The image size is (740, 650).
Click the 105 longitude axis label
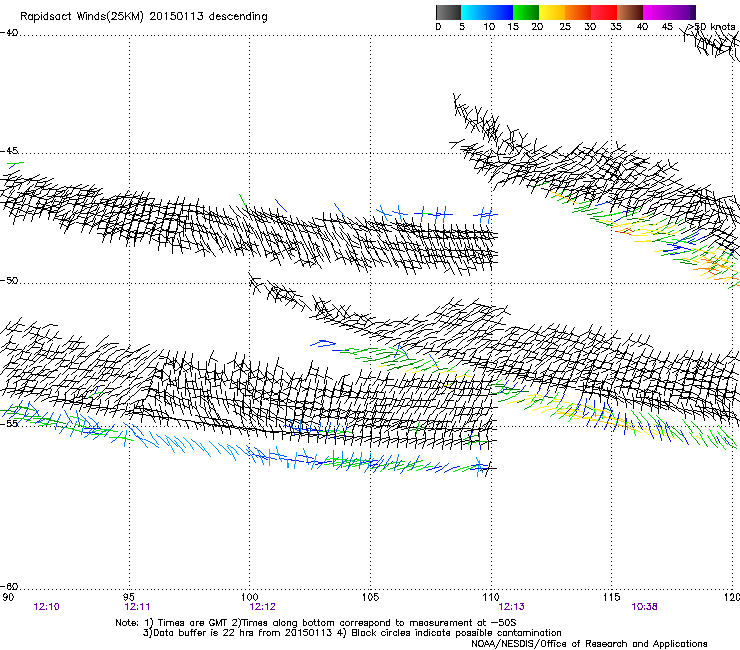(370, 597)
